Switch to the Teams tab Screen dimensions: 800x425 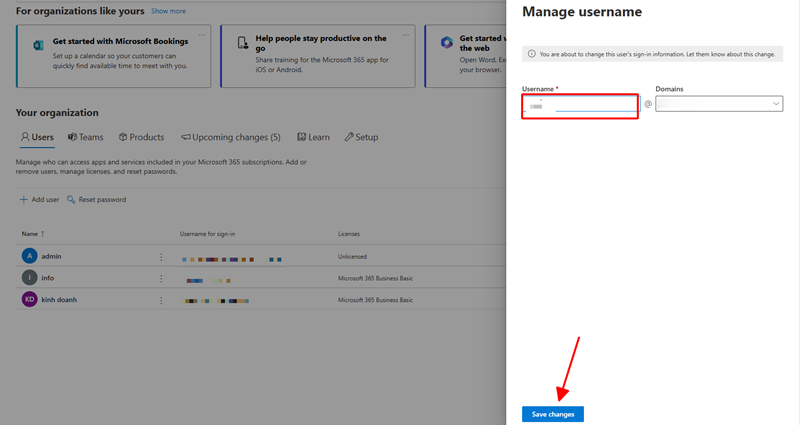[x=85, y=137]
